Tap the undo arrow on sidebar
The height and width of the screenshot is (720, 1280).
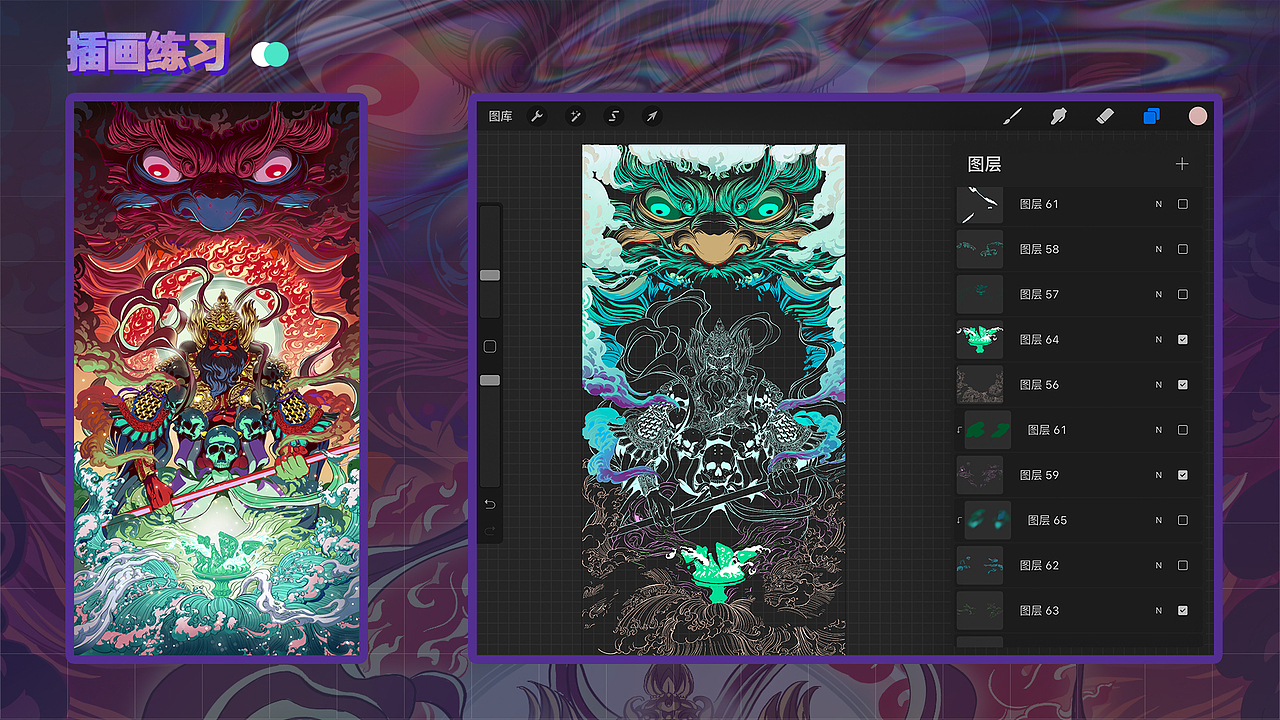tap(490, 504)
